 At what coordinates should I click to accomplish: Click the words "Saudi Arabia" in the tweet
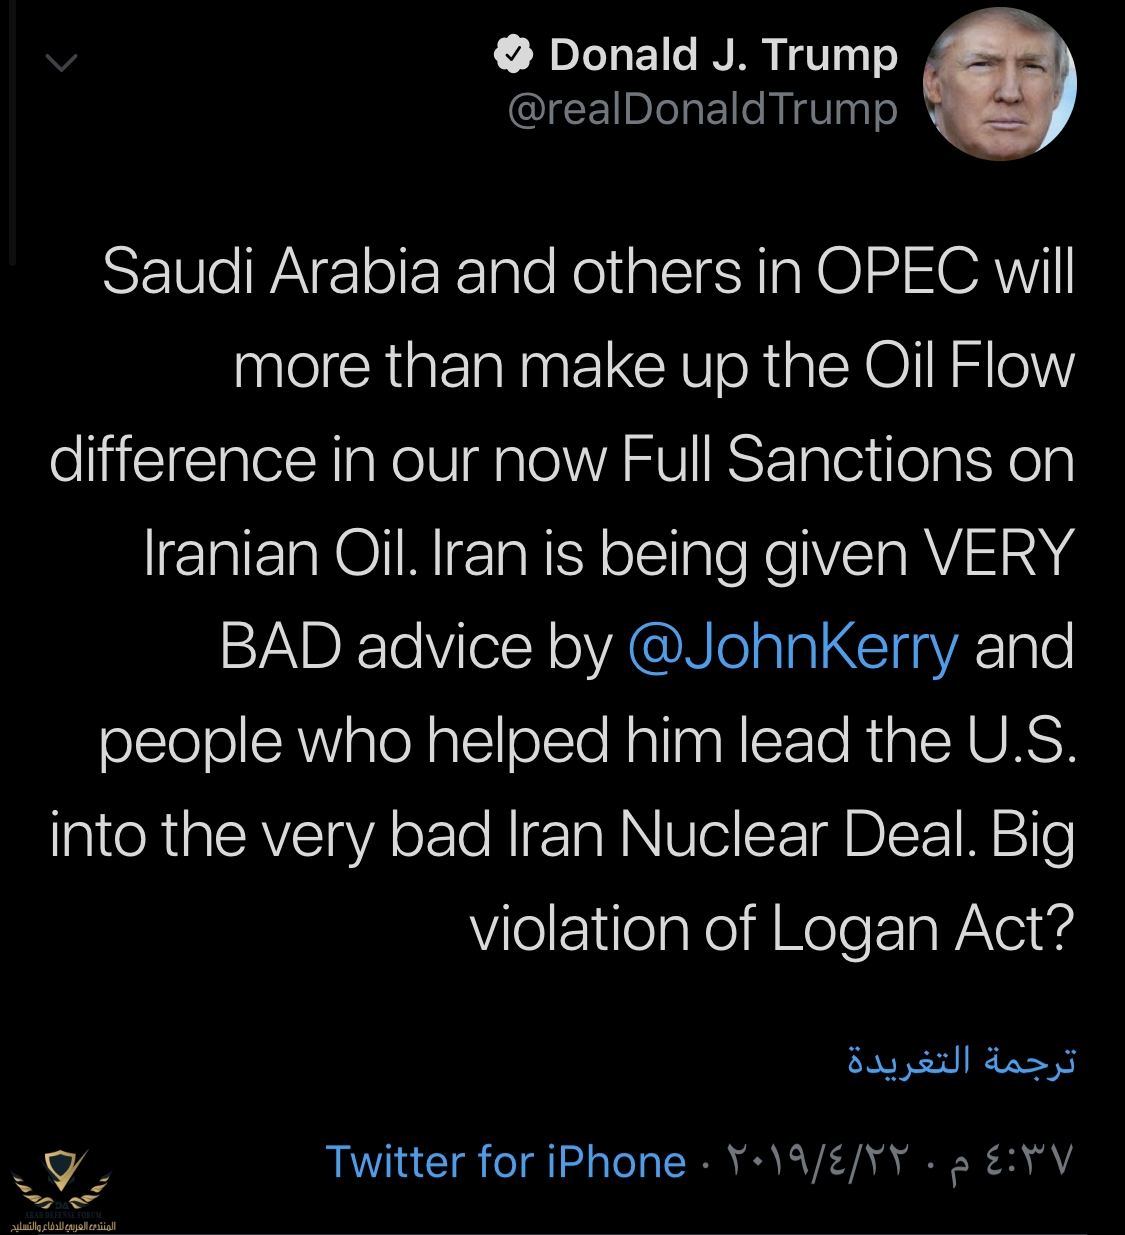coord(271,272)
